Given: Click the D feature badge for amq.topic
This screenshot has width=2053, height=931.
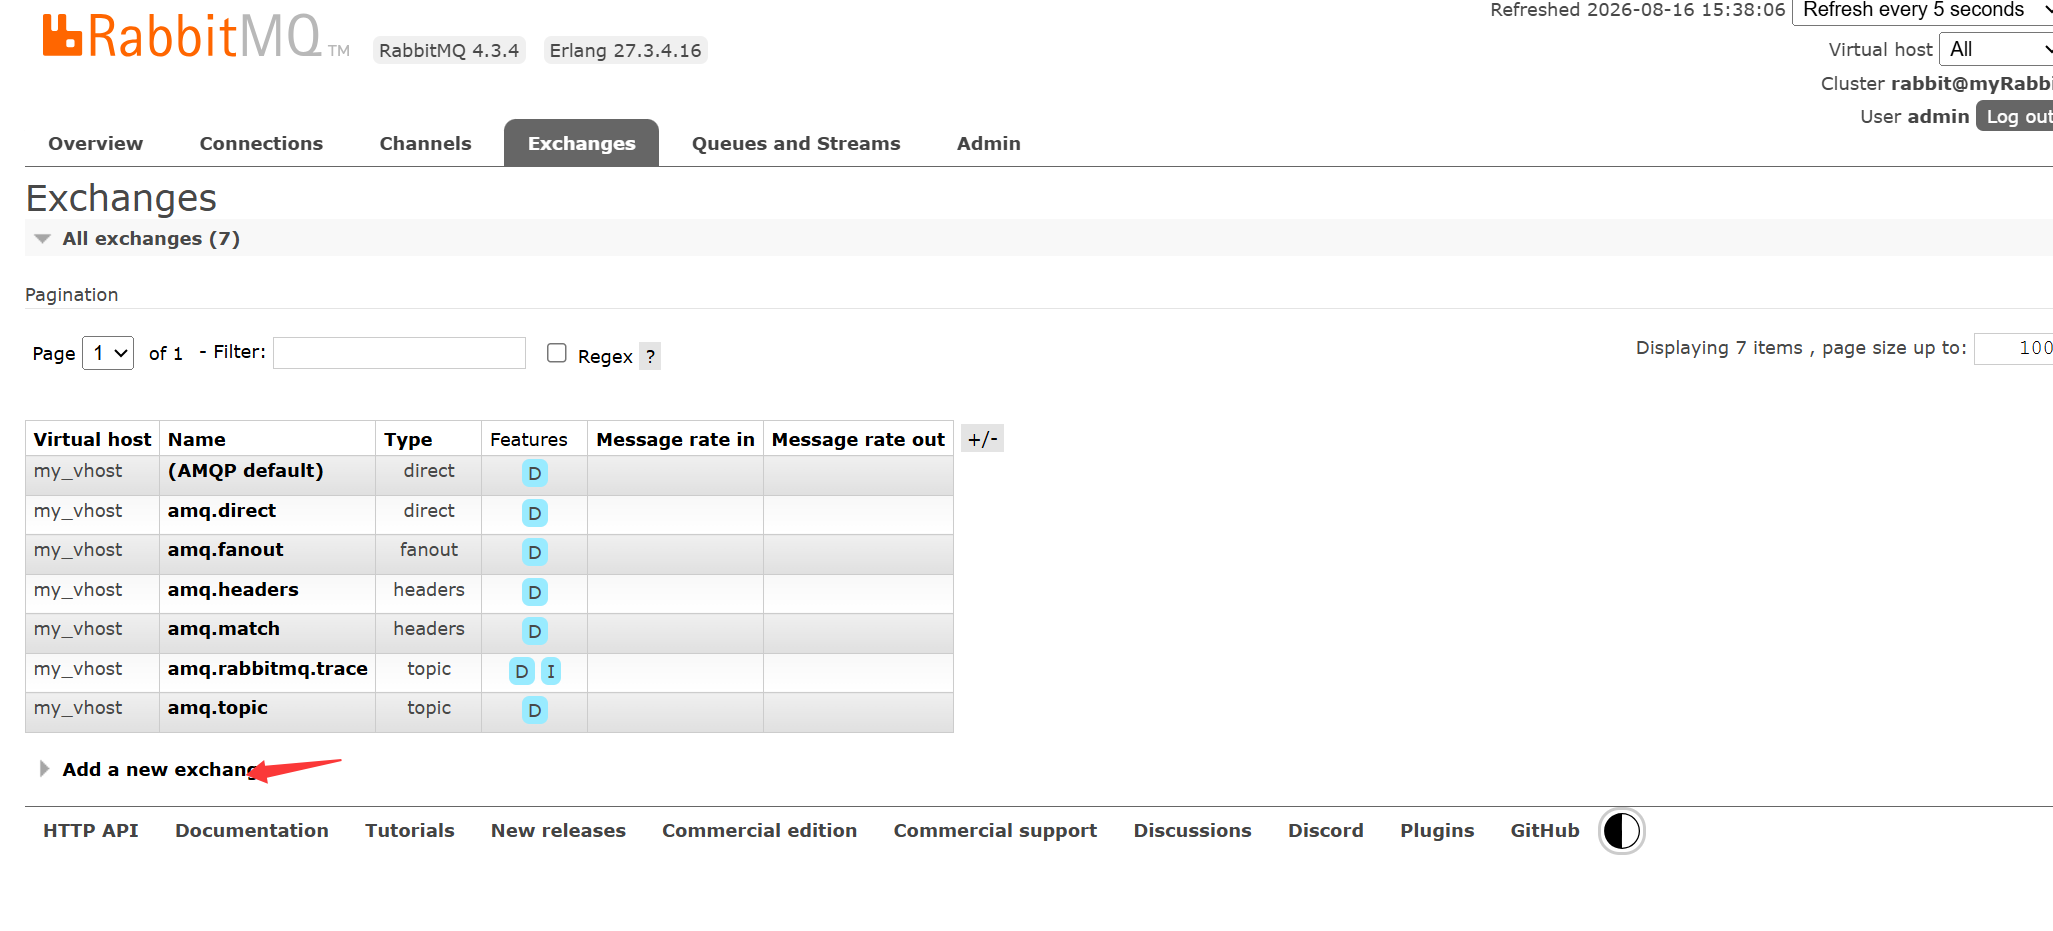Looking at the screenshot, I should click(535, 710).
